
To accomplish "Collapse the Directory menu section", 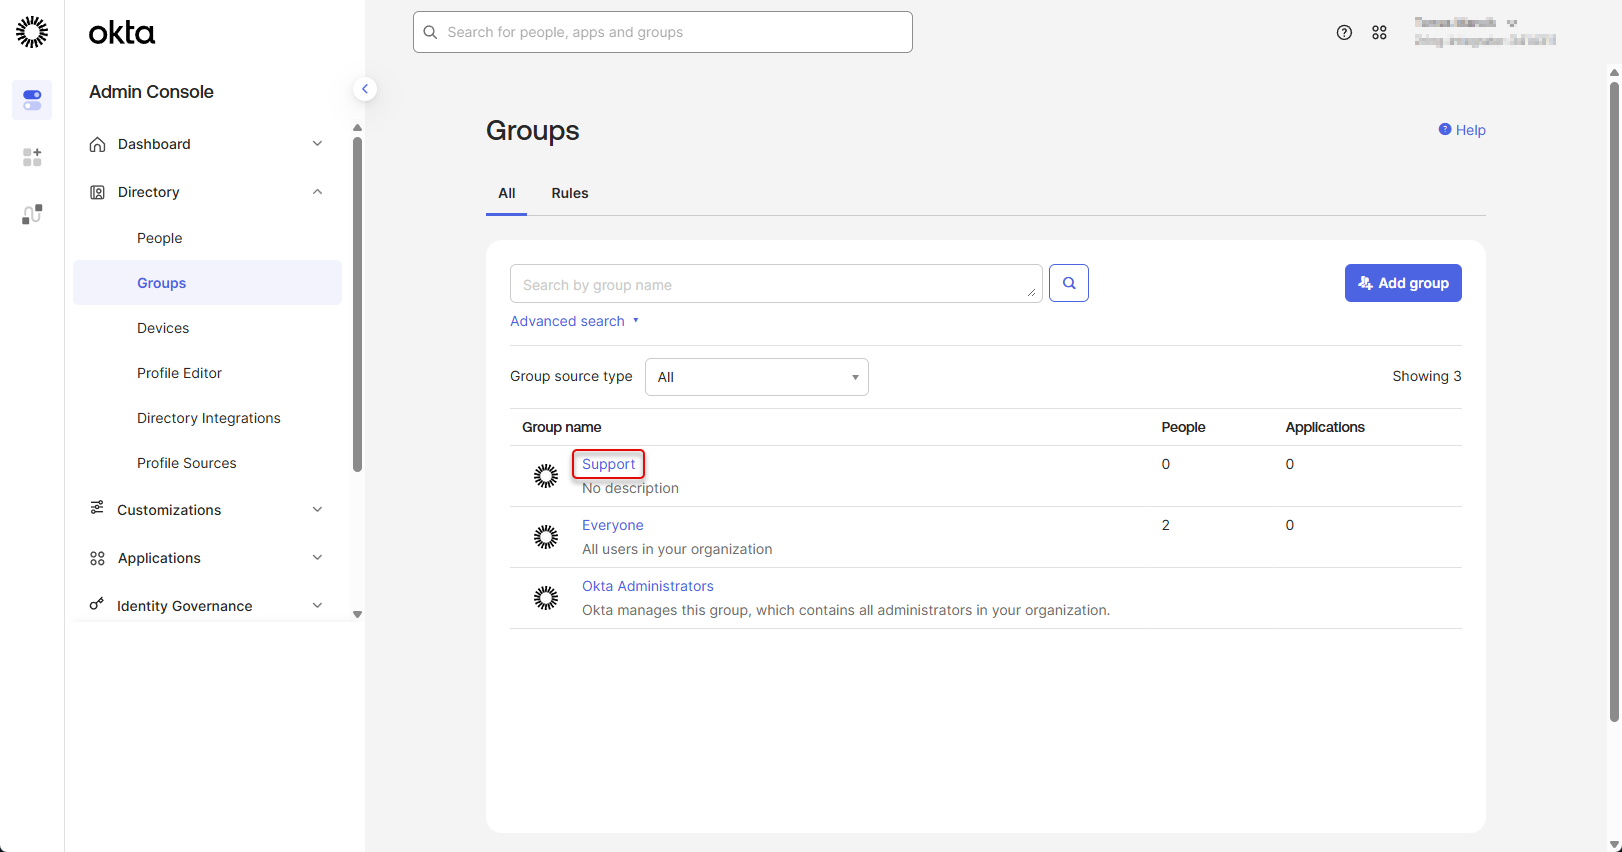I will (x=317, y=192).
